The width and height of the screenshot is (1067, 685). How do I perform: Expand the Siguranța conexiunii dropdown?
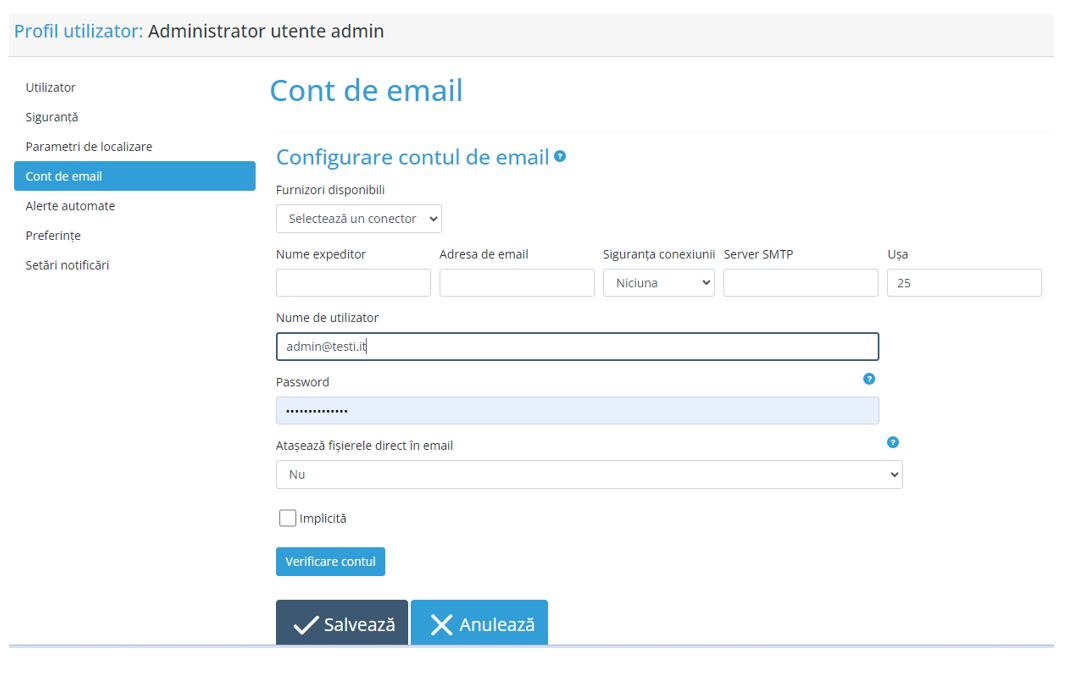[658, 283]
